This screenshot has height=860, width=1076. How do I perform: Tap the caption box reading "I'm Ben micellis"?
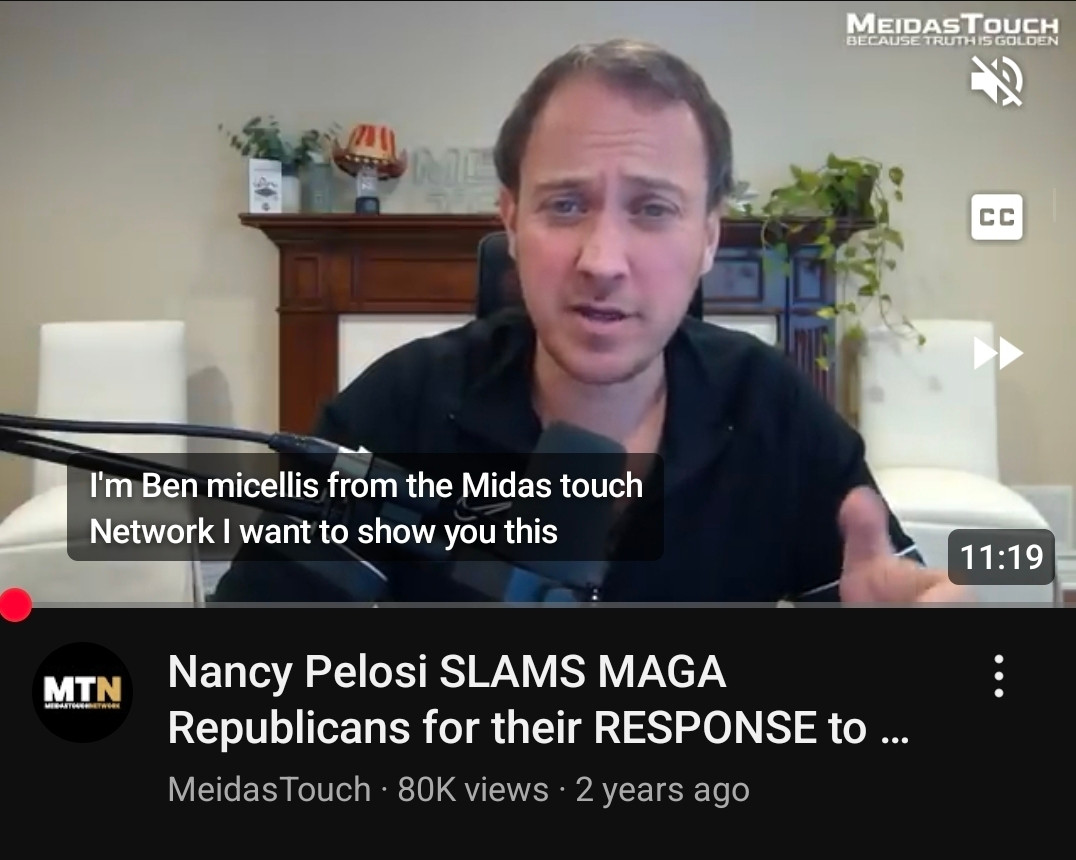point(365,507)
